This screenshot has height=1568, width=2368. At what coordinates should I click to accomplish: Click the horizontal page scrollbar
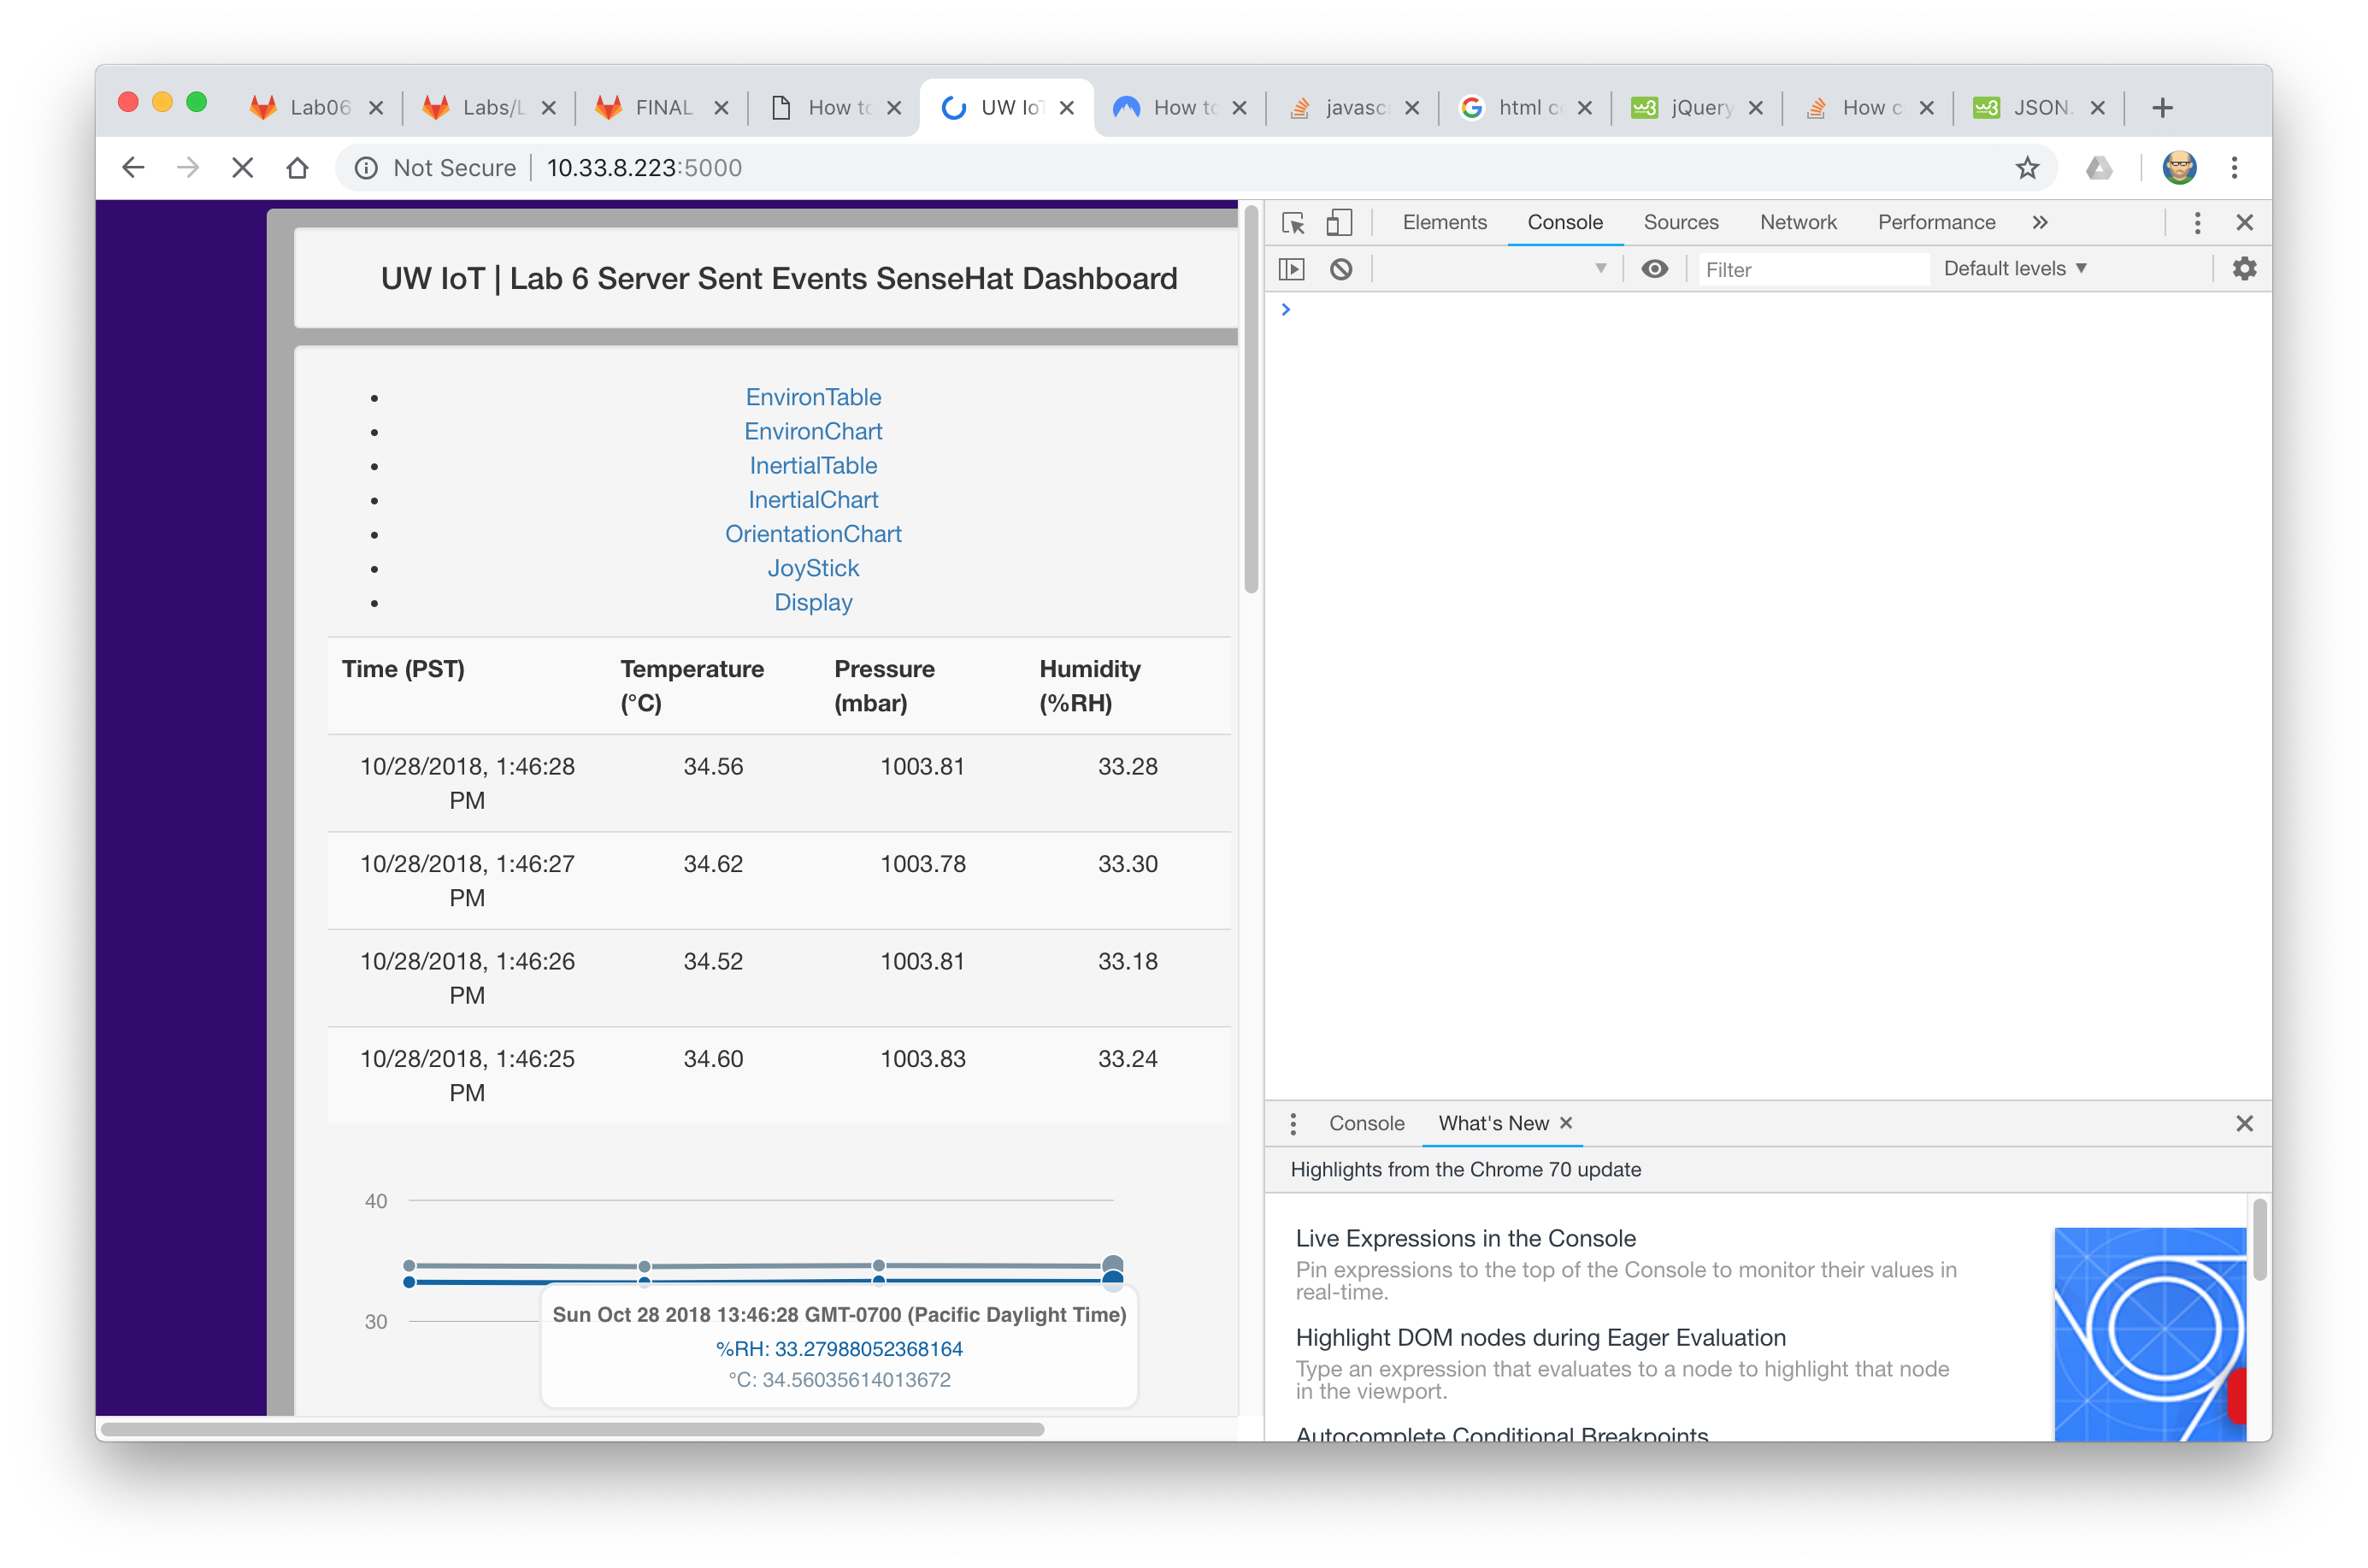pos(572,1429)
